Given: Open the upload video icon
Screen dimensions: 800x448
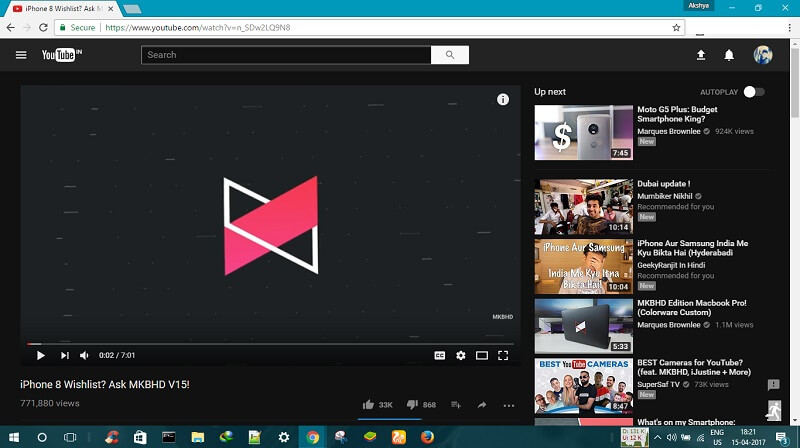Looking at the screenshot, I should (701, 55).
